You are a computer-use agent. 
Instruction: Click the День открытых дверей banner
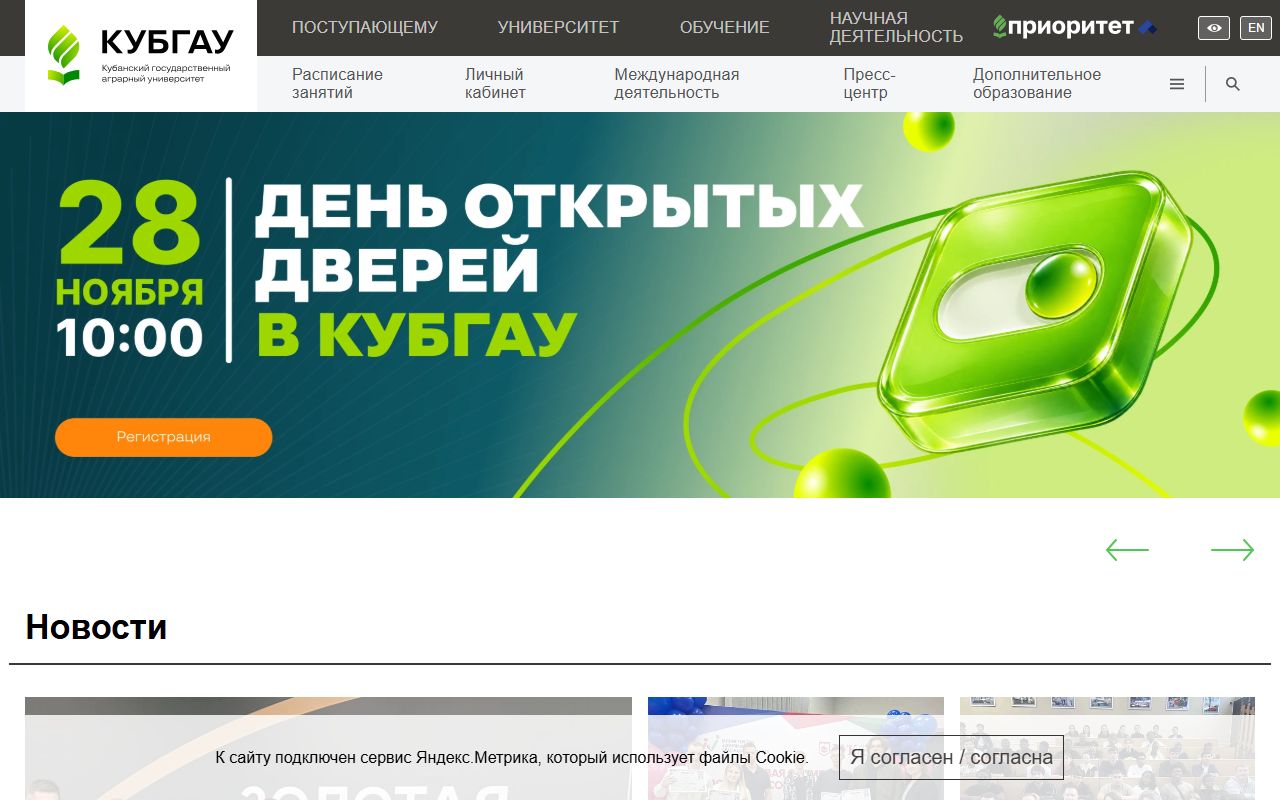click(x=640, y=305)
